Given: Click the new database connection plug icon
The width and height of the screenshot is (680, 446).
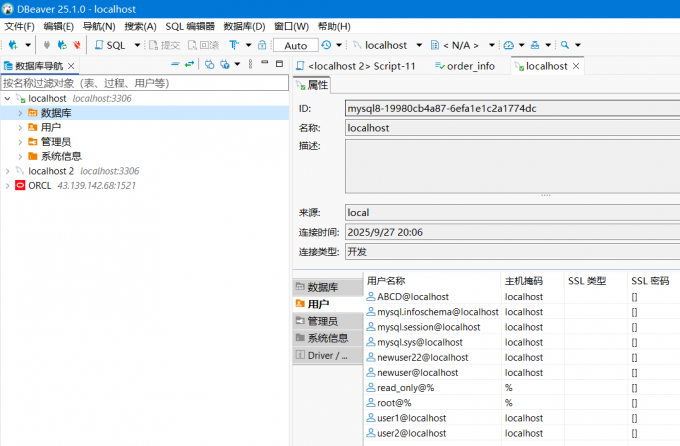Looking at the screenshot, I should click(x=13, y=45).
